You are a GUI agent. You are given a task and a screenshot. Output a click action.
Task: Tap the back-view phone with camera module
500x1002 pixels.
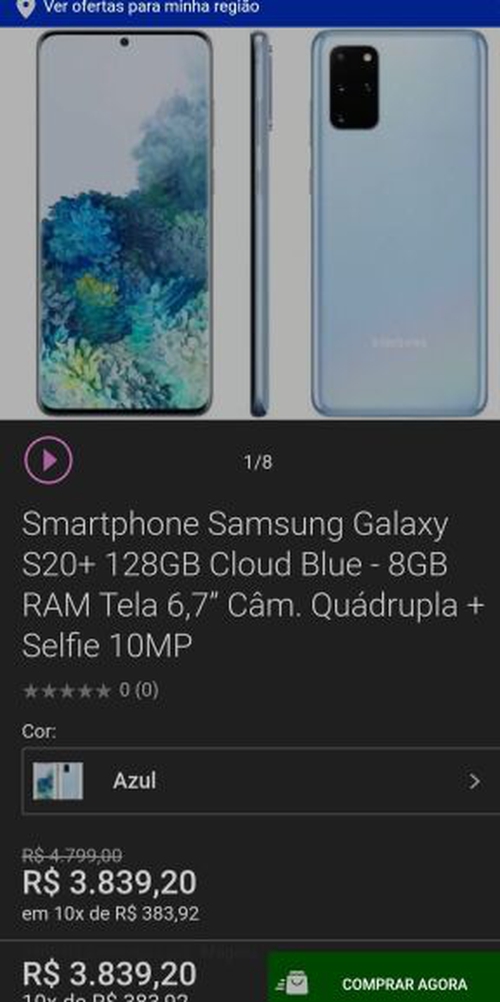[x=400, y=223]
